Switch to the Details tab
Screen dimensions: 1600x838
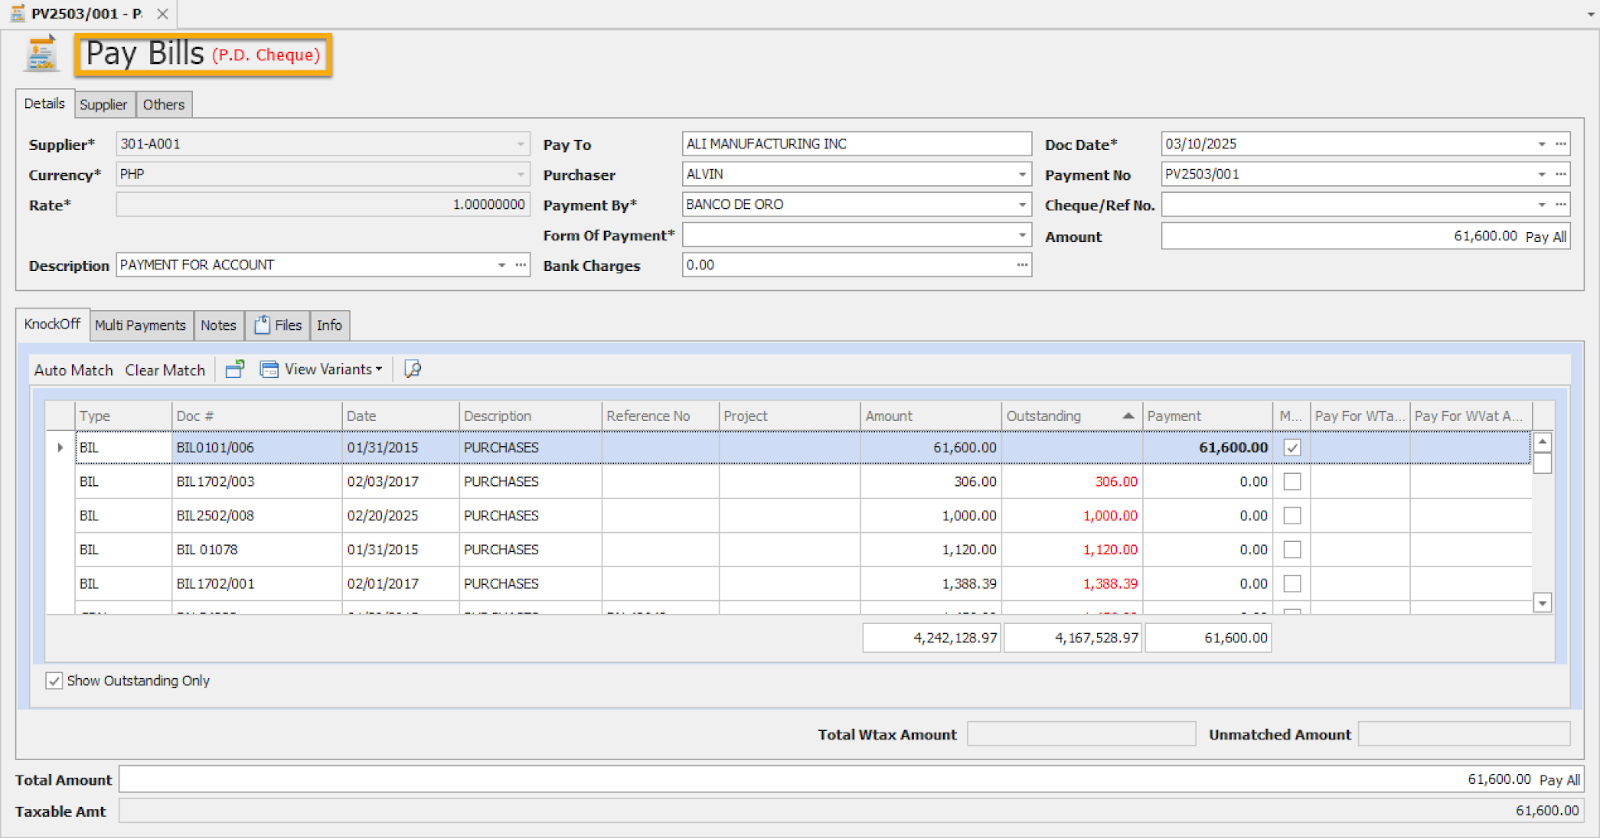44,104
